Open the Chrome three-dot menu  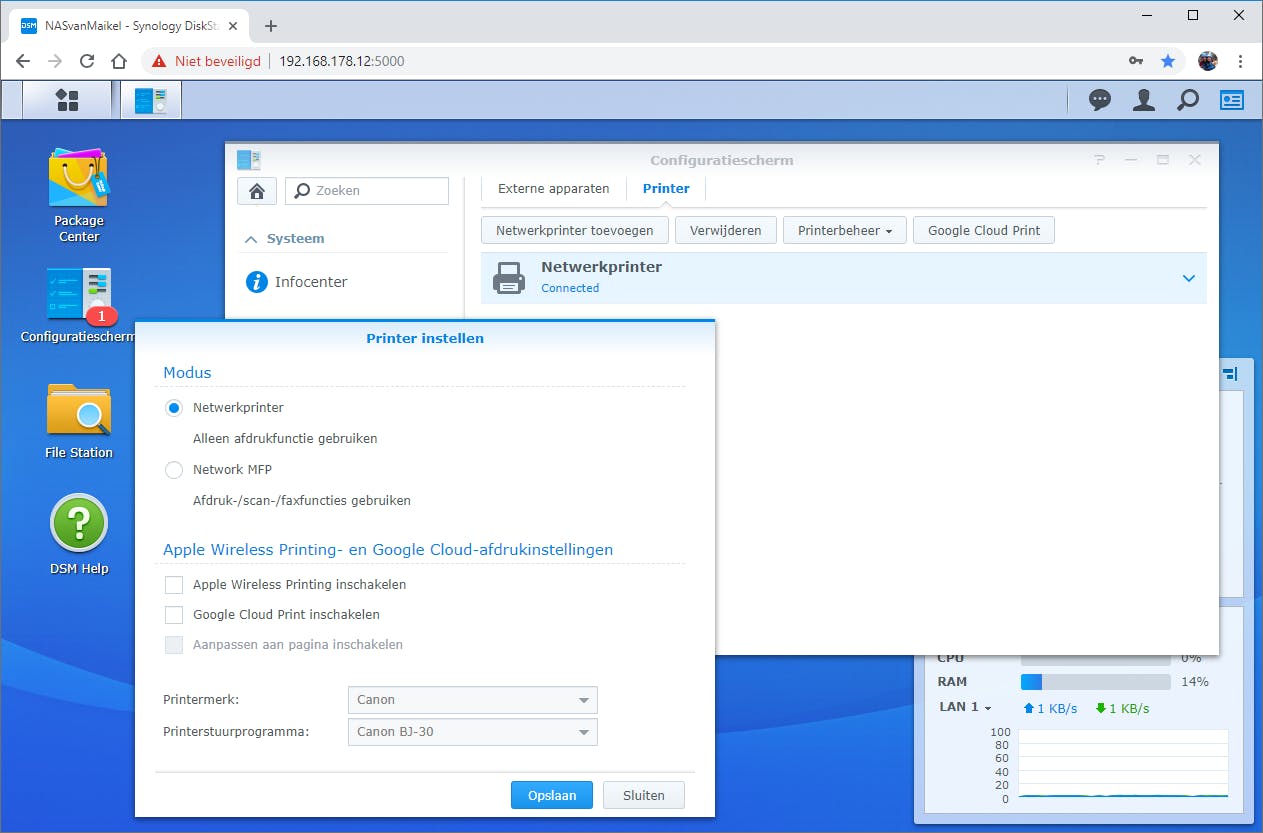click(1241, 61)
